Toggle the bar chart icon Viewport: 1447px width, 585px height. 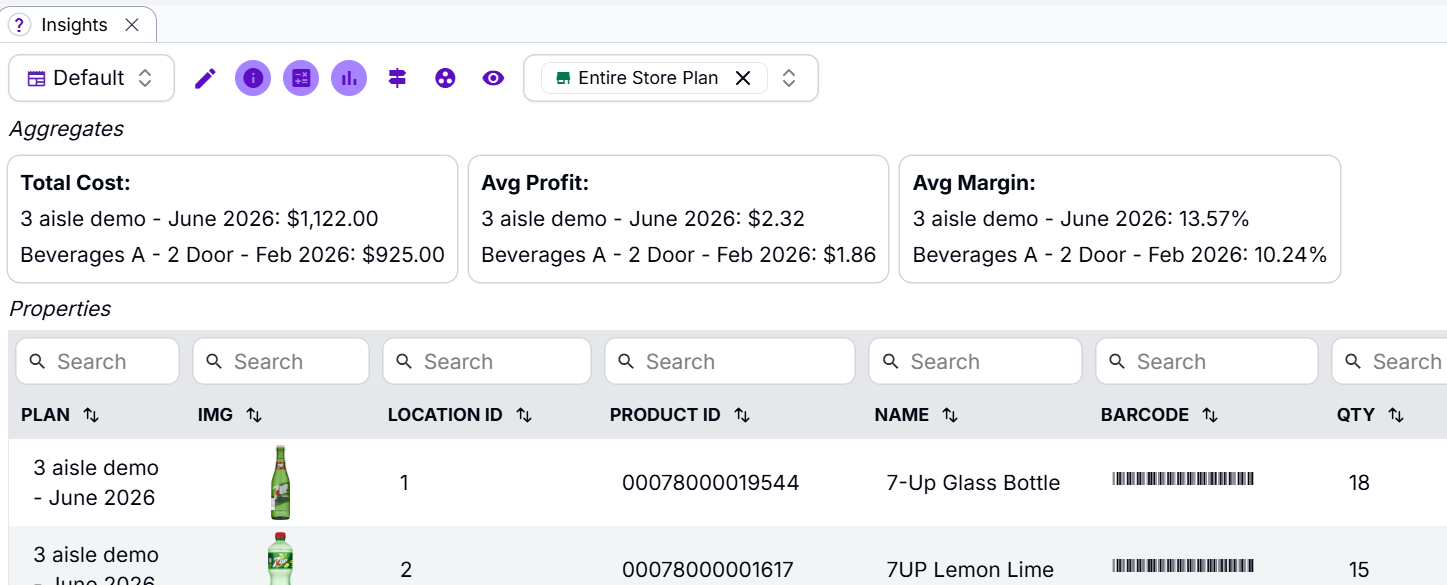(349, 78)
